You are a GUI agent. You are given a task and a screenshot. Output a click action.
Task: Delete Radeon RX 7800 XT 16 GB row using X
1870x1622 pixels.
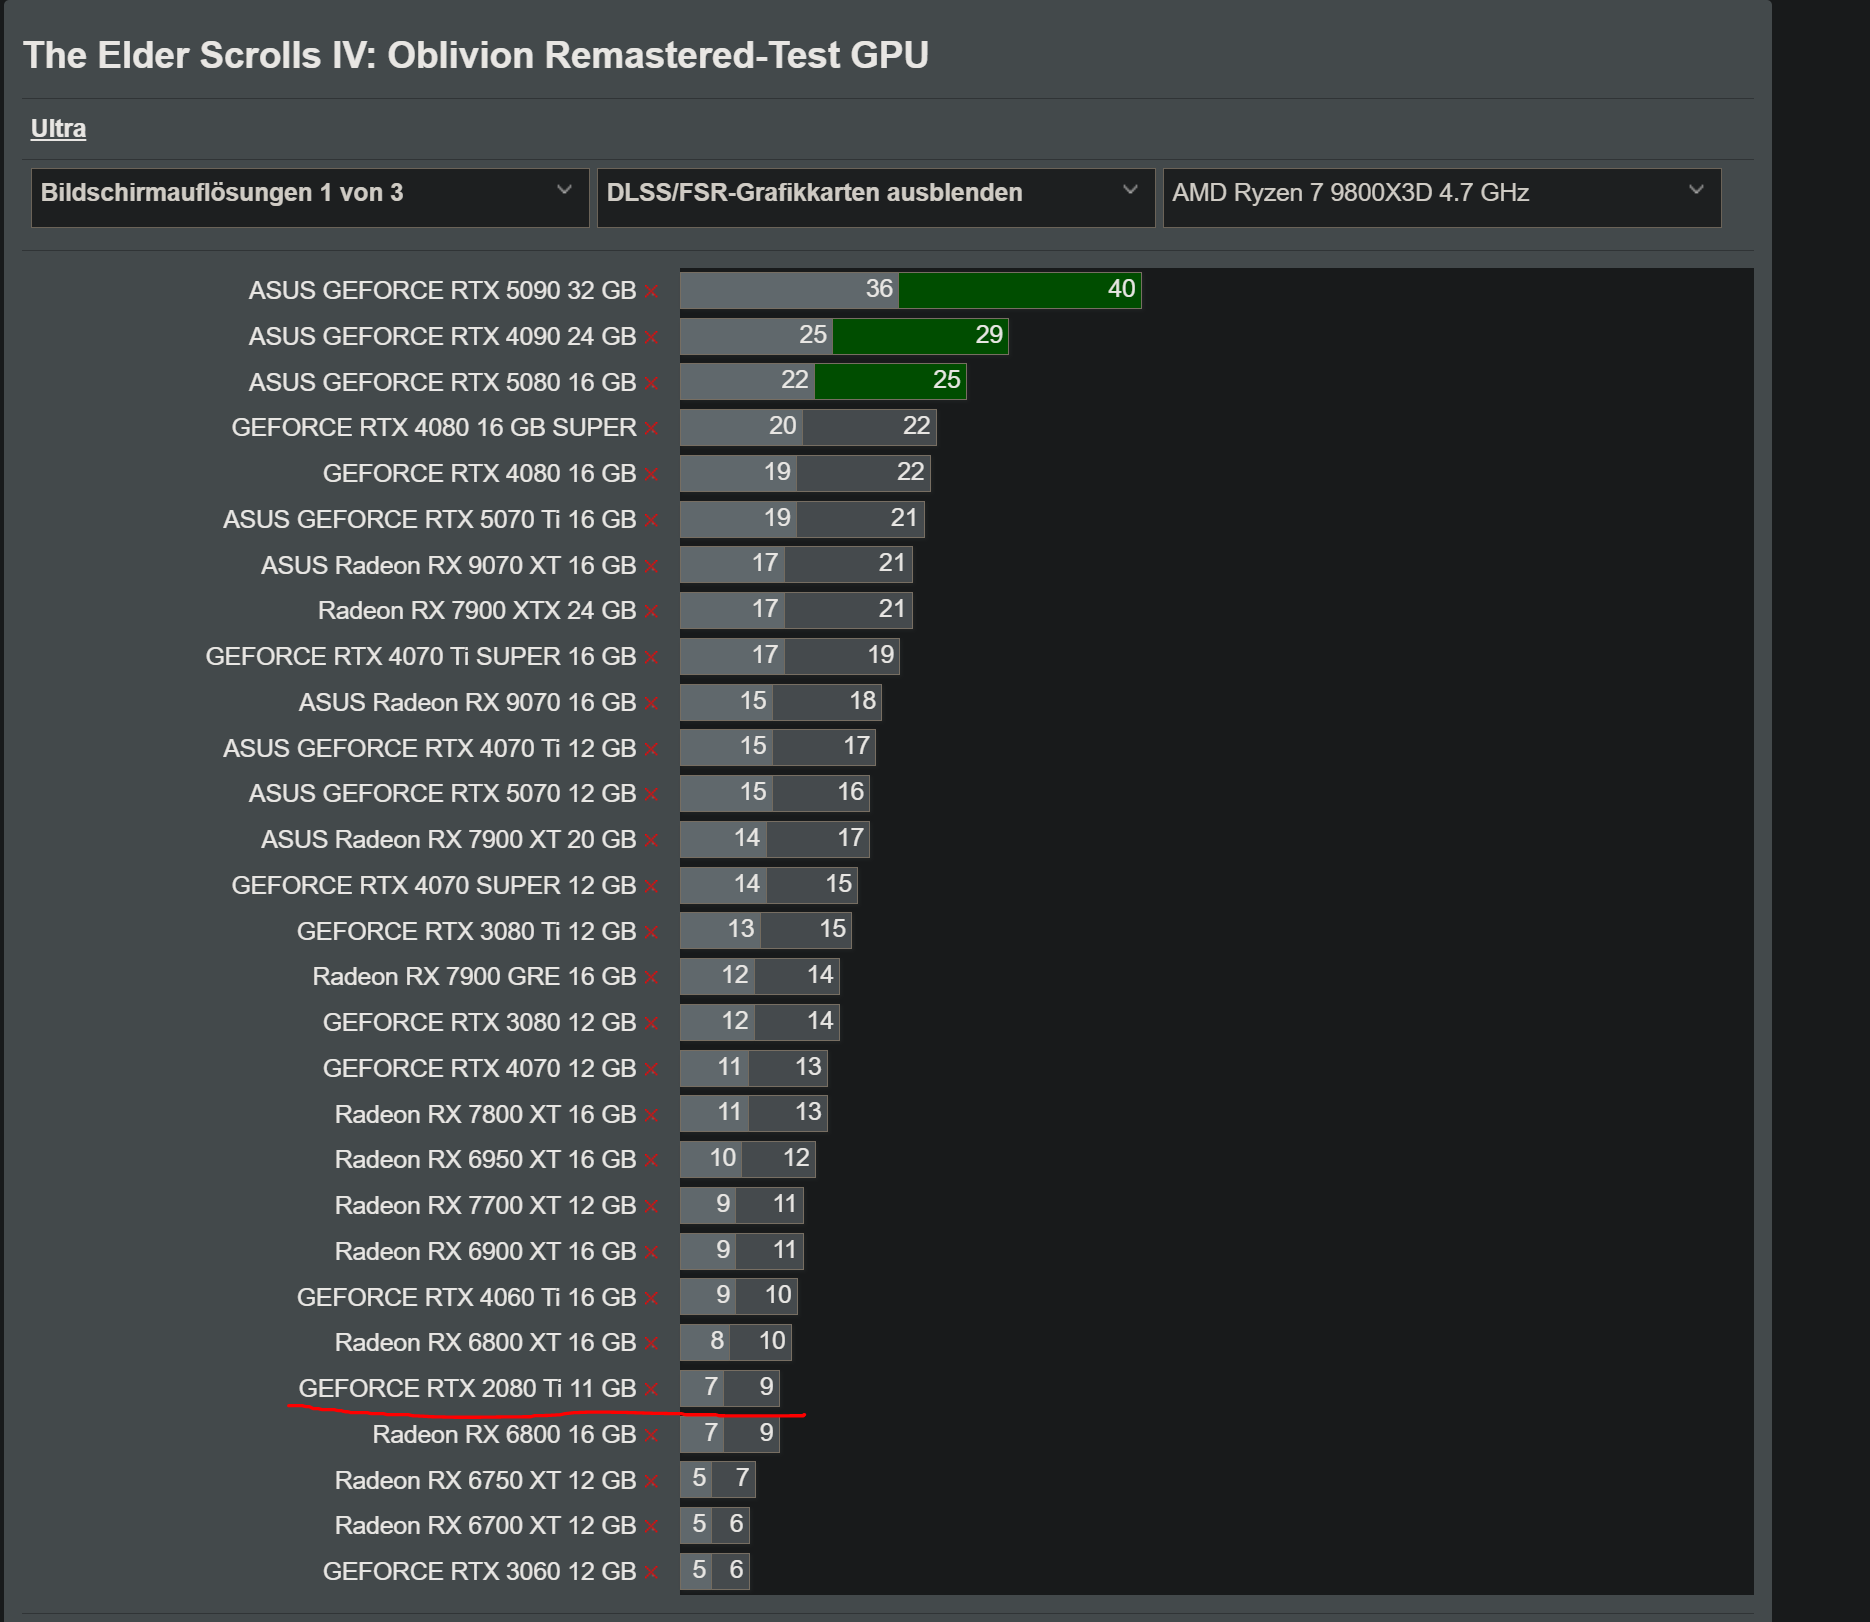point(652,1116)
